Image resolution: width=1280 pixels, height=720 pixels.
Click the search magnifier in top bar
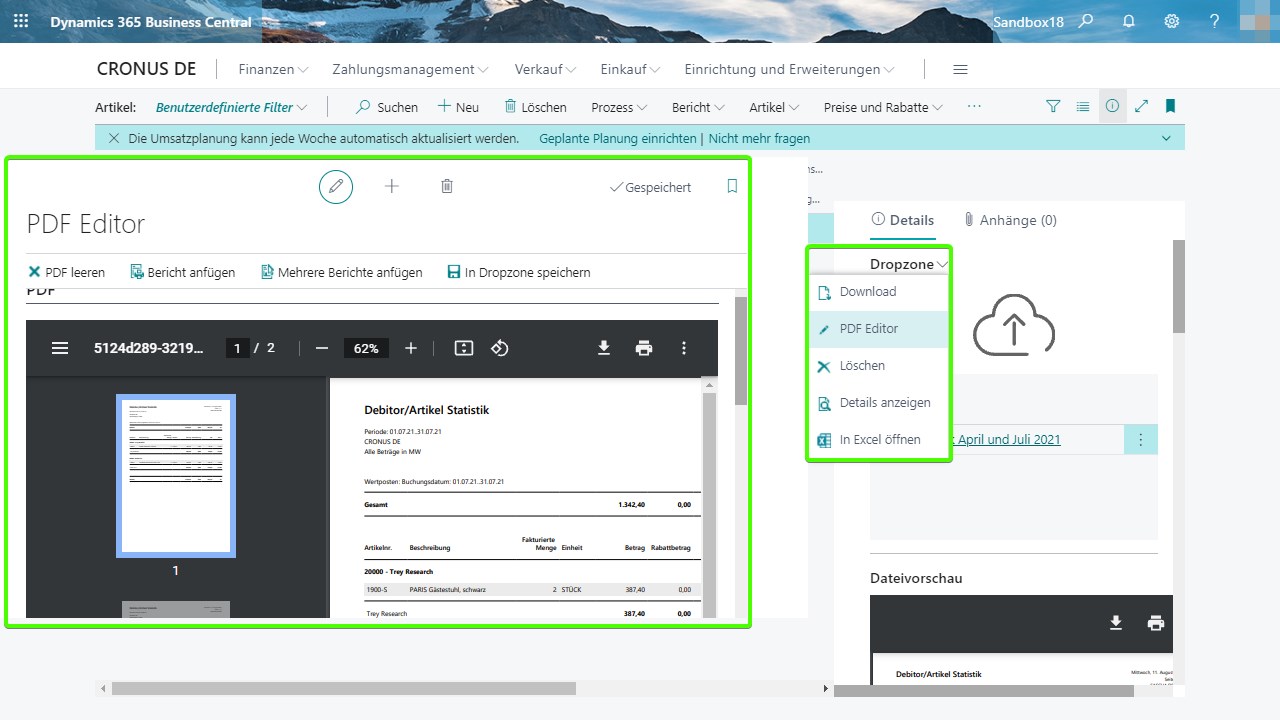point(1087,21)
